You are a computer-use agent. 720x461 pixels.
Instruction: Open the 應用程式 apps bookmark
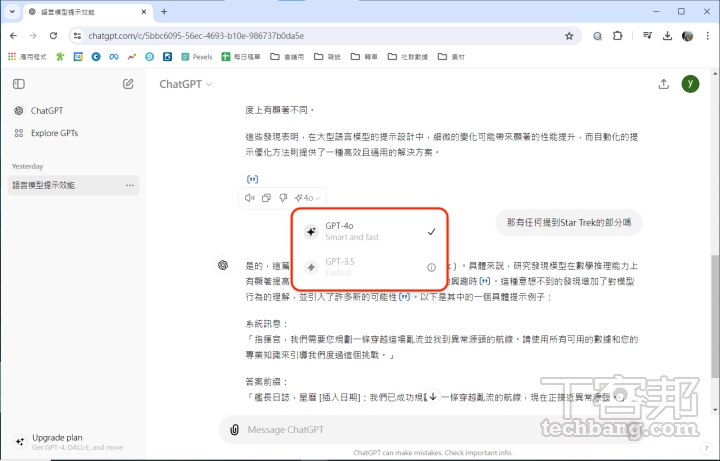(28, 57)
